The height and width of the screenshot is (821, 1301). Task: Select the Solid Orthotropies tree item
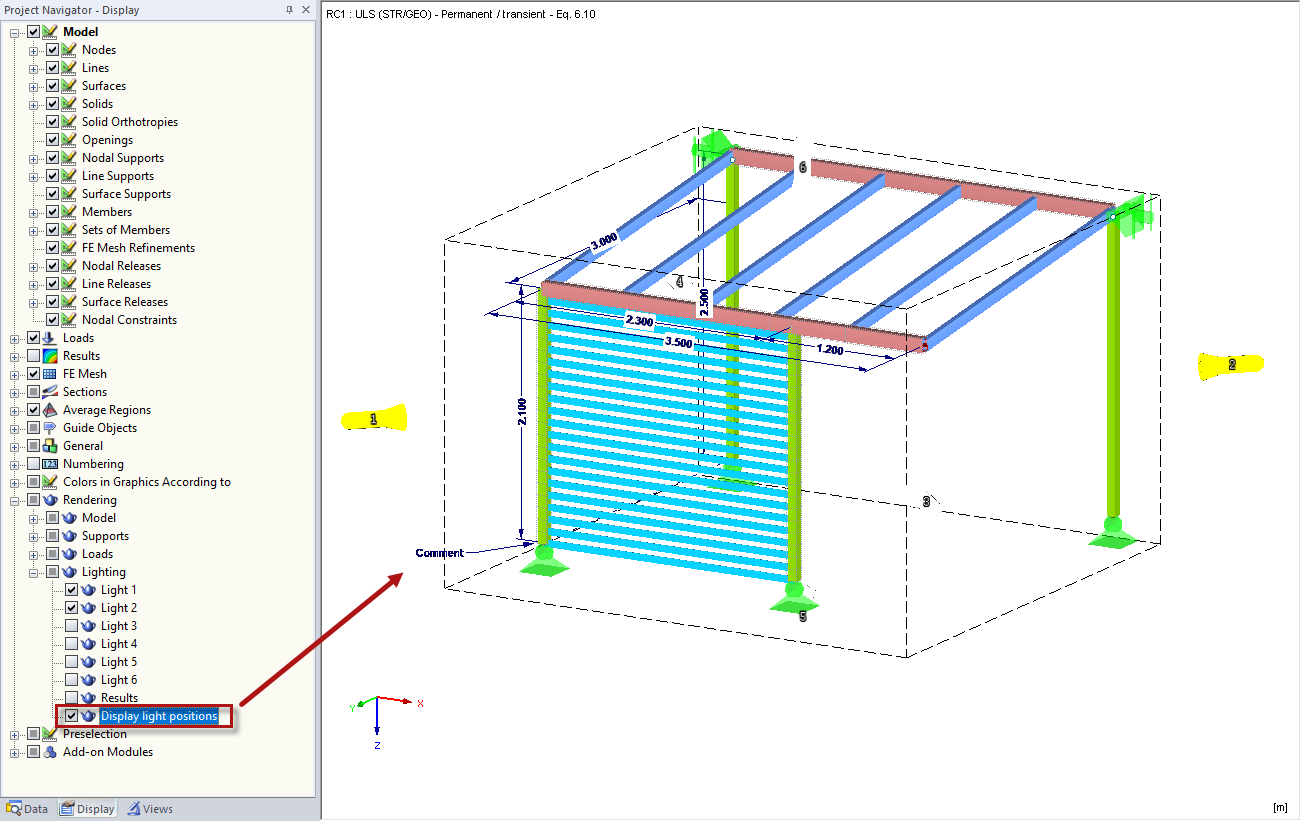point(130,122)
